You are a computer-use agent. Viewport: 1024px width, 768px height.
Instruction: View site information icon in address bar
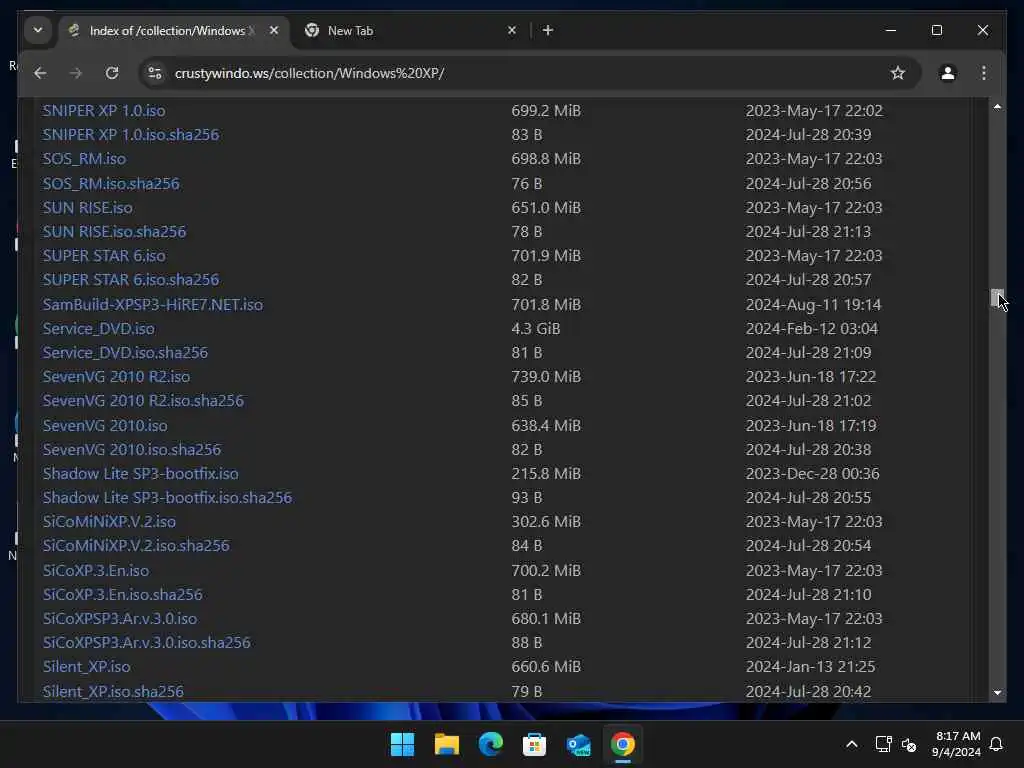[155, 73]
